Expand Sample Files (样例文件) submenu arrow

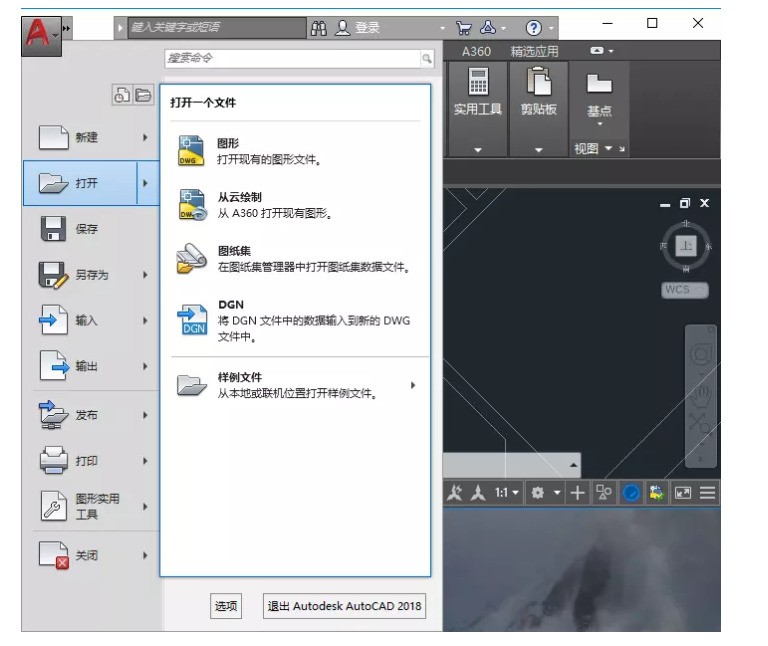[413, 385]
